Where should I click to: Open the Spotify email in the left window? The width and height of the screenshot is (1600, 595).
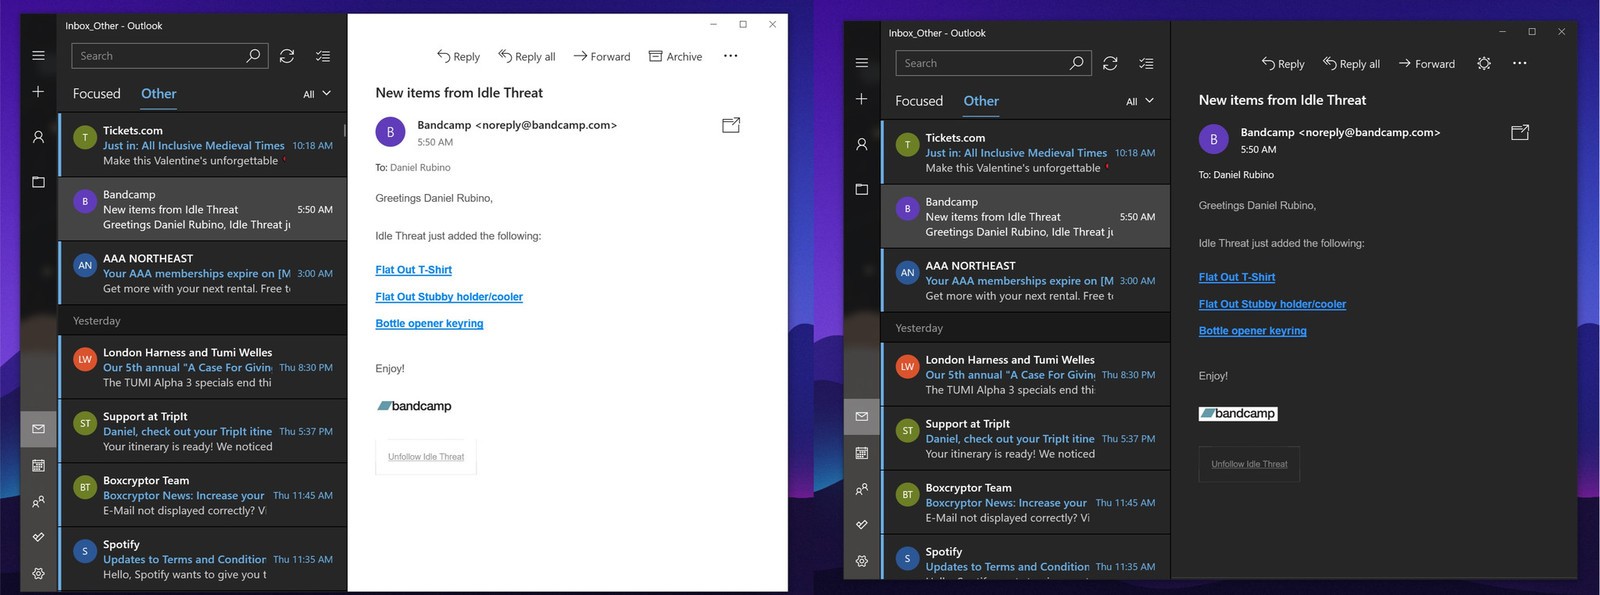(203, 559)
